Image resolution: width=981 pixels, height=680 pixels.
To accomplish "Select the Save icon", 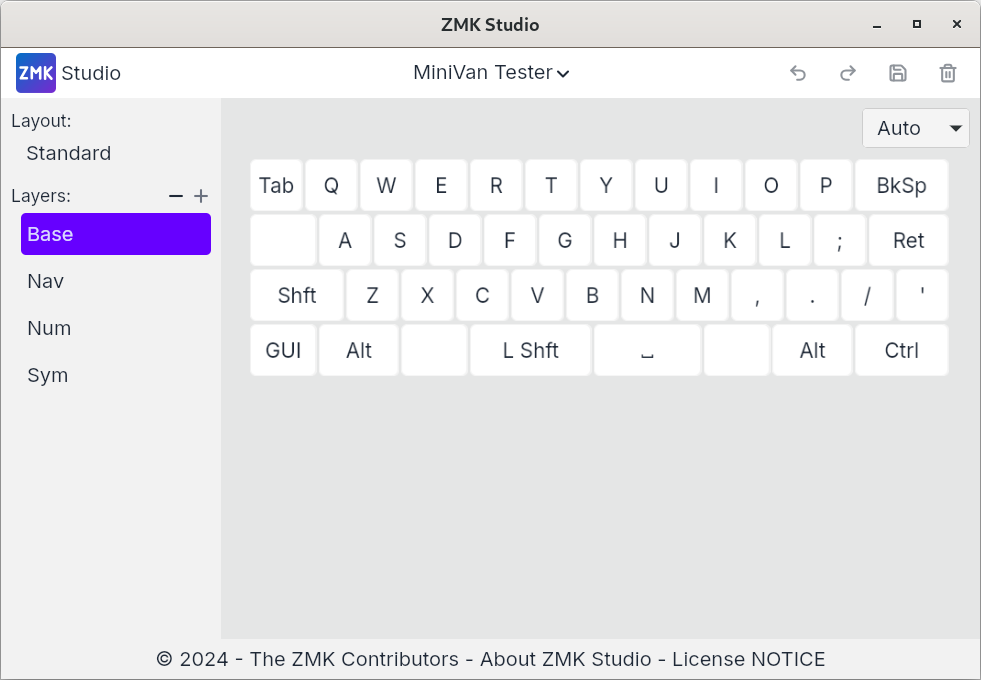I will (x=897, y=73).
